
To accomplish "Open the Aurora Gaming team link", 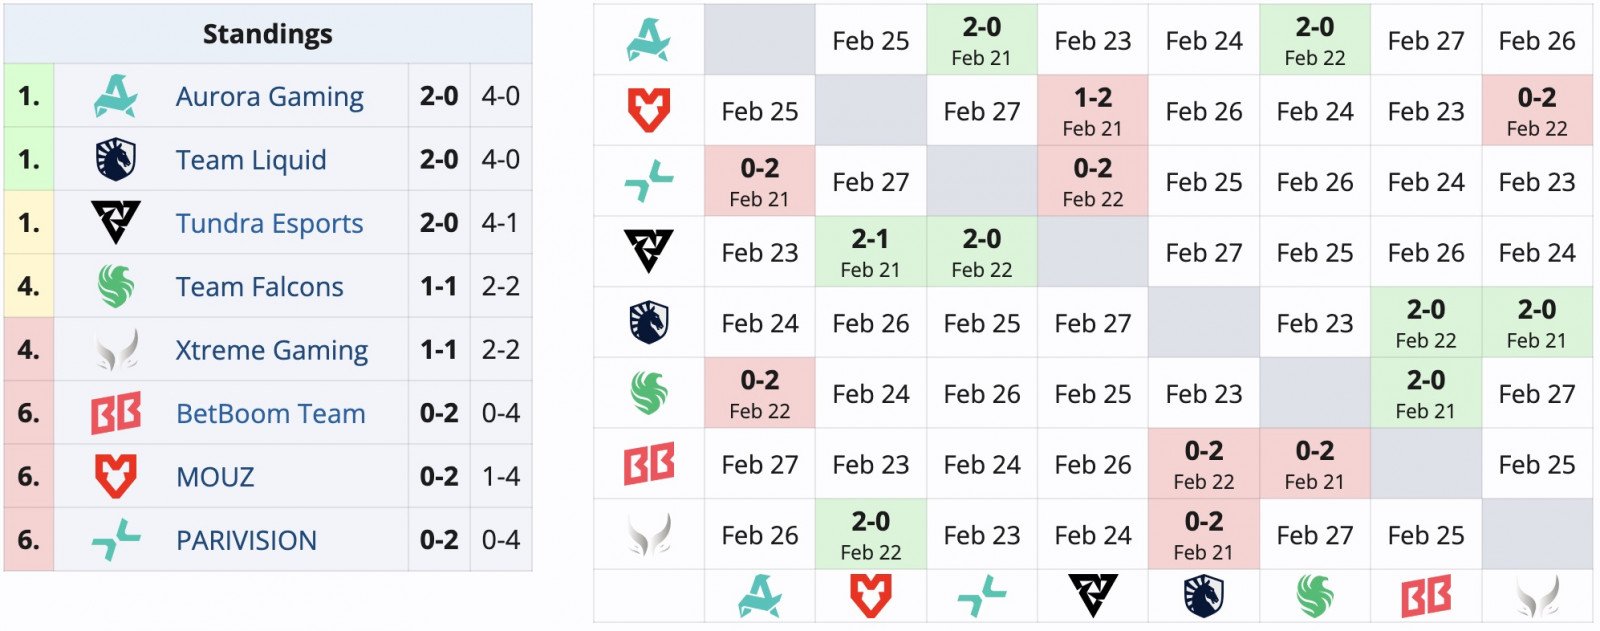I will click(269, 97).
